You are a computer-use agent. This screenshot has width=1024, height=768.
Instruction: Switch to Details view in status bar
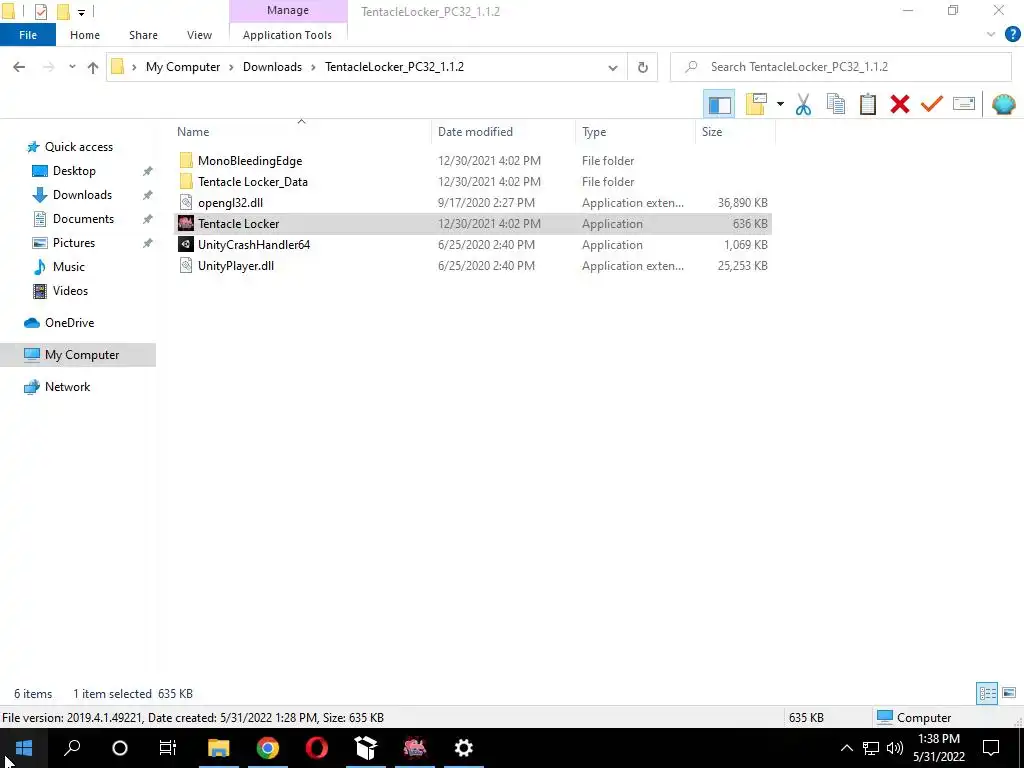(x=987, y=693)
